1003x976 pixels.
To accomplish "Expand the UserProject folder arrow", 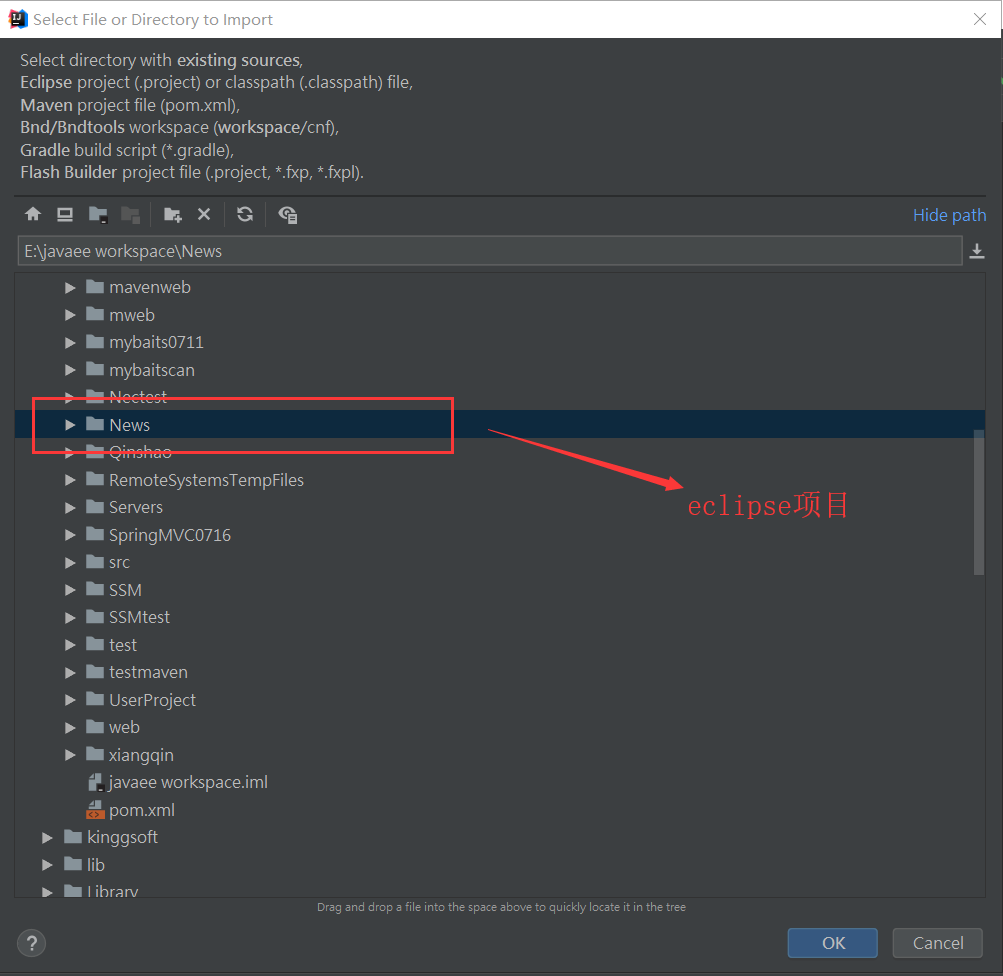I will pos(70,700).
